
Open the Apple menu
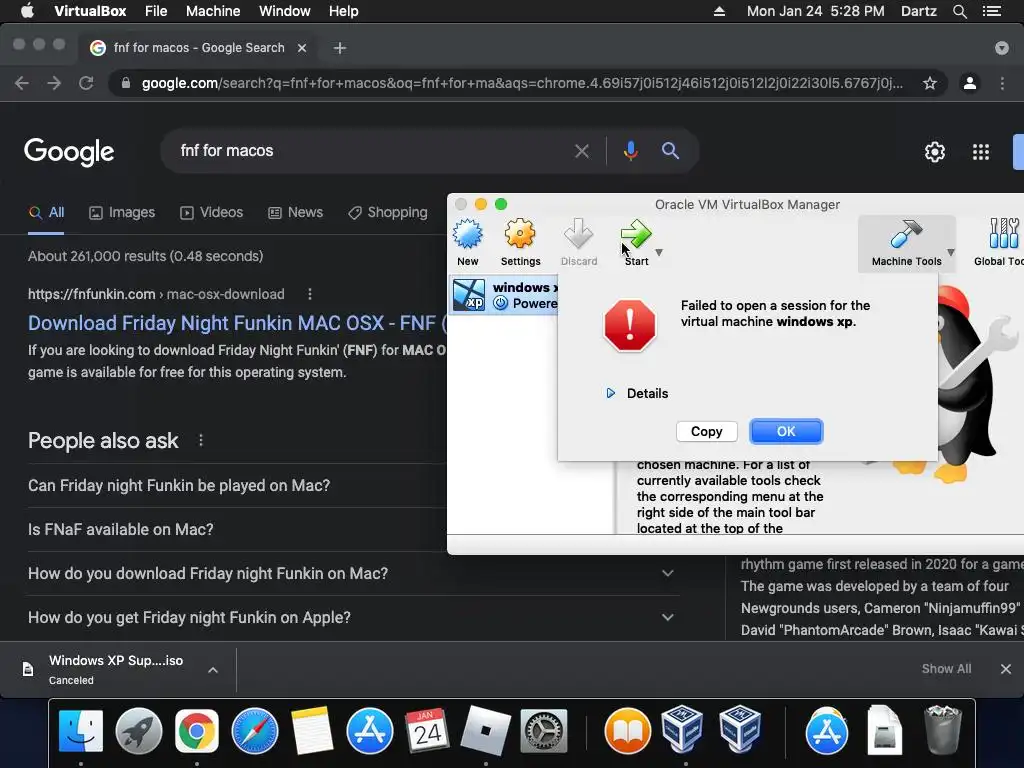pyautogui.click(x=27, y=11)
